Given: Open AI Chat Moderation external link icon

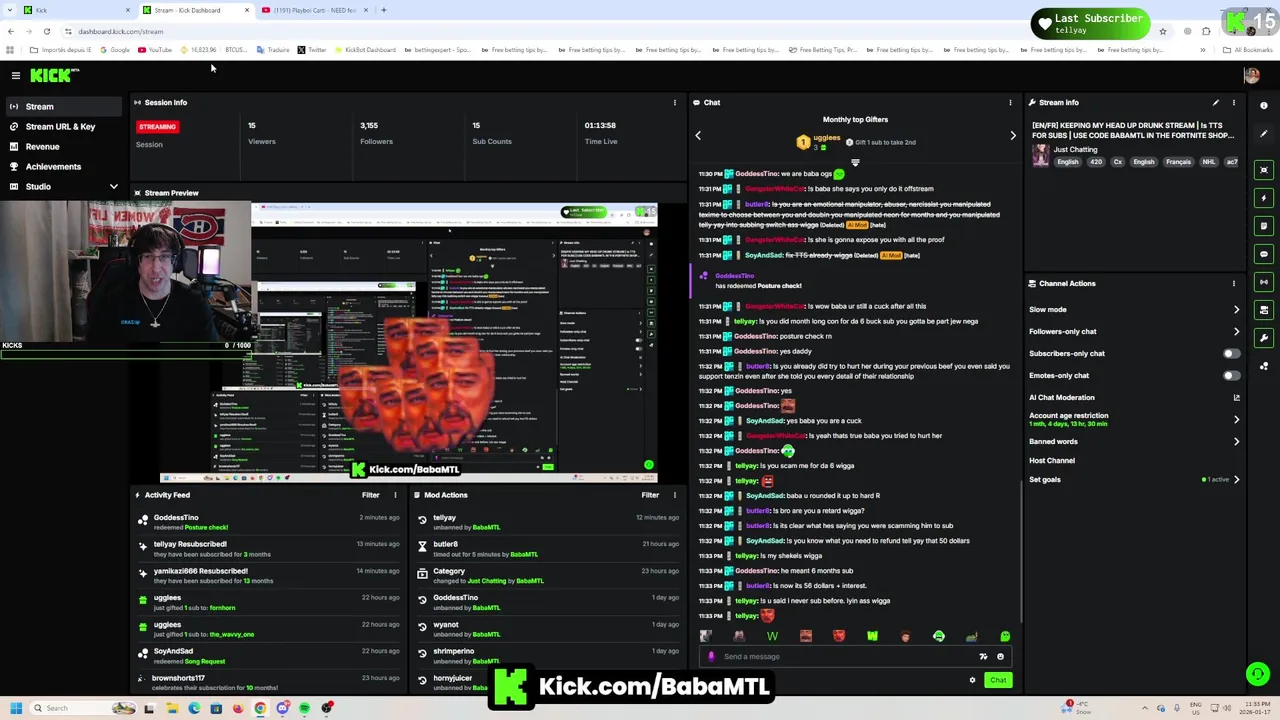Looking at the screenshot, I should pyautogui.click(x=1236, y=397).
